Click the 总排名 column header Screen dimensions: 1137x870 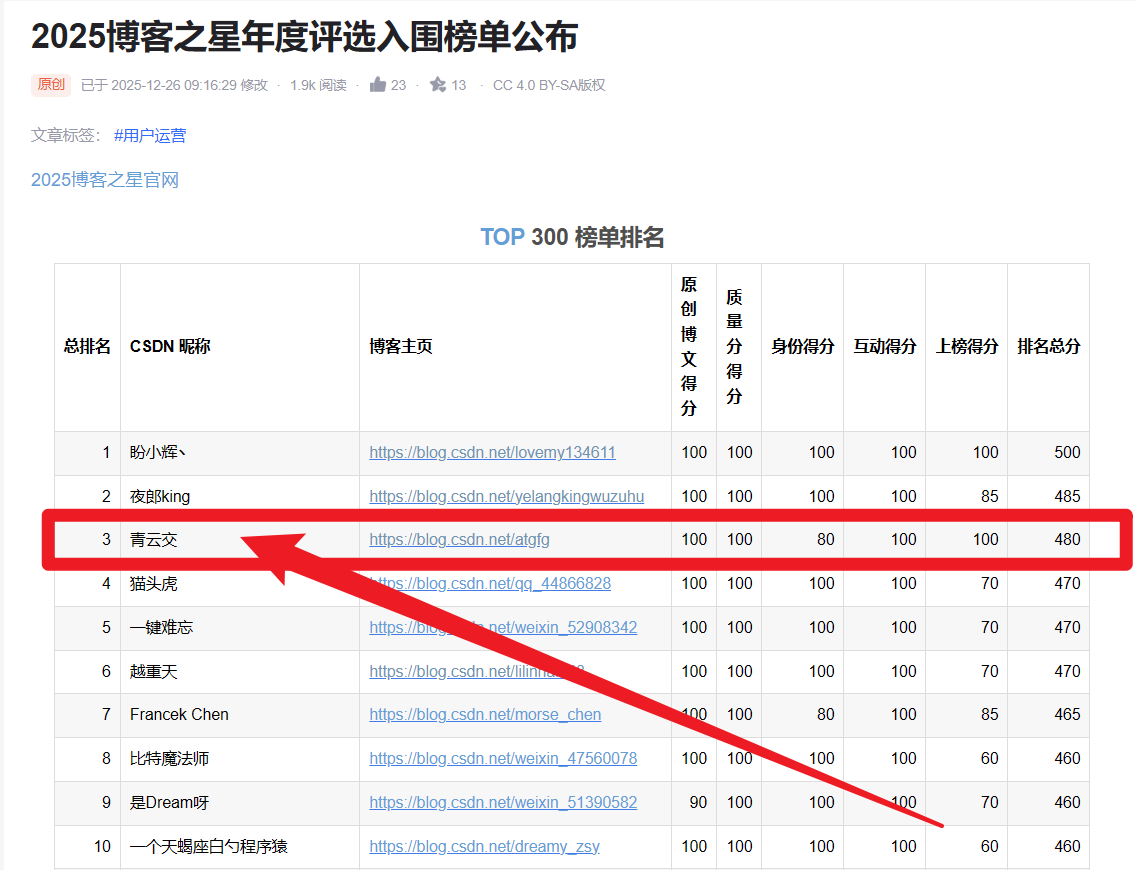[x=87, y=347]
